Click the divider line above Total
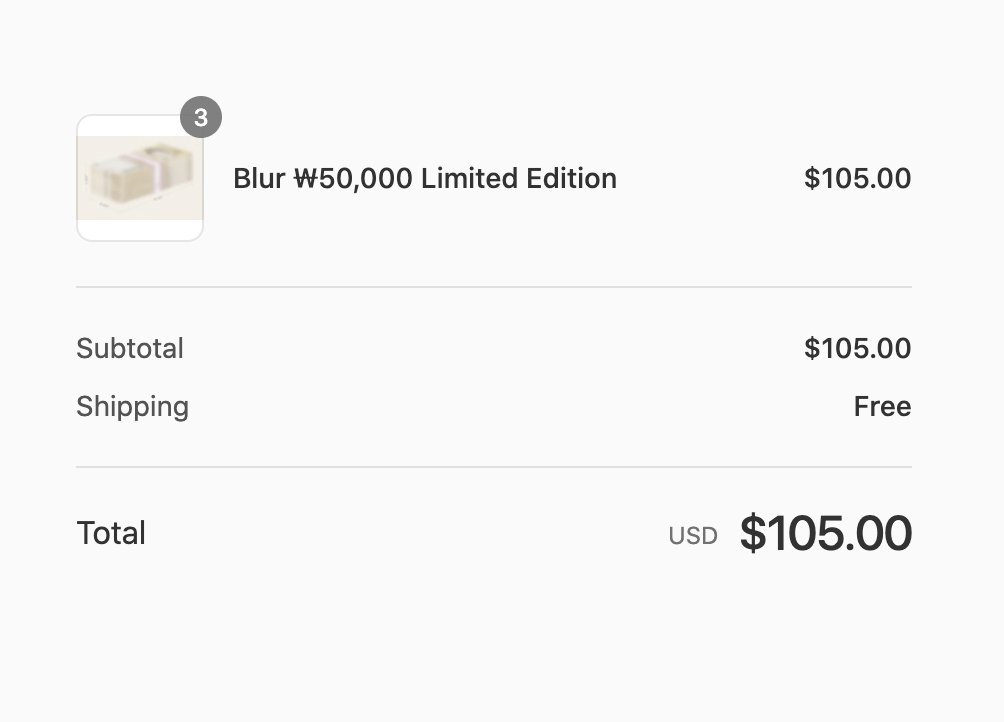Image resolution: width=1004 pixels, height=722 pixels. point(494,467)
